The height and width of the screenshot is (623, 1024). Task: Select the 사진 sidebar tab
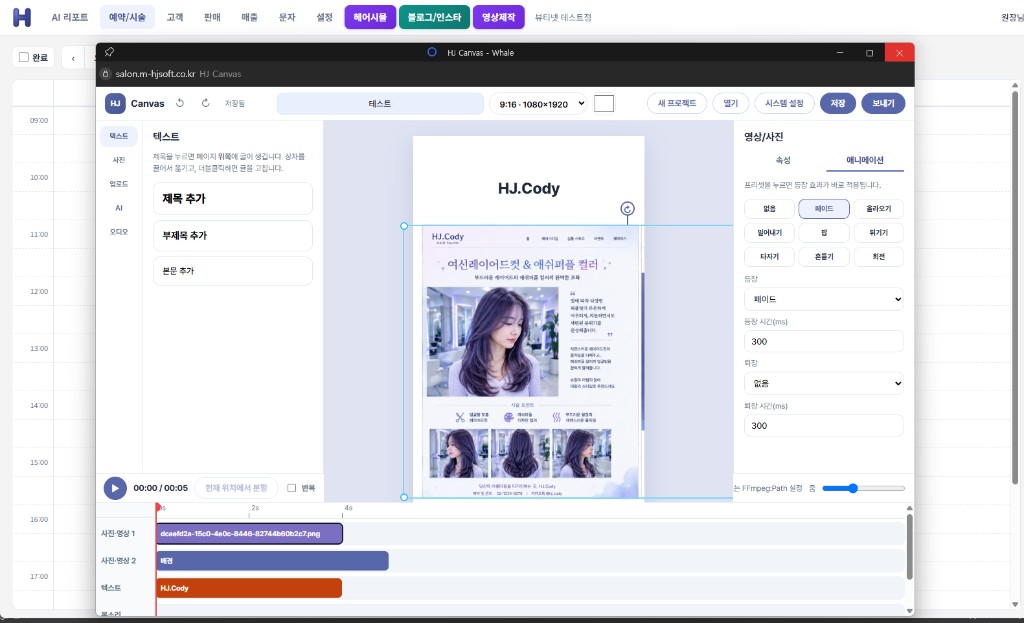119,160
